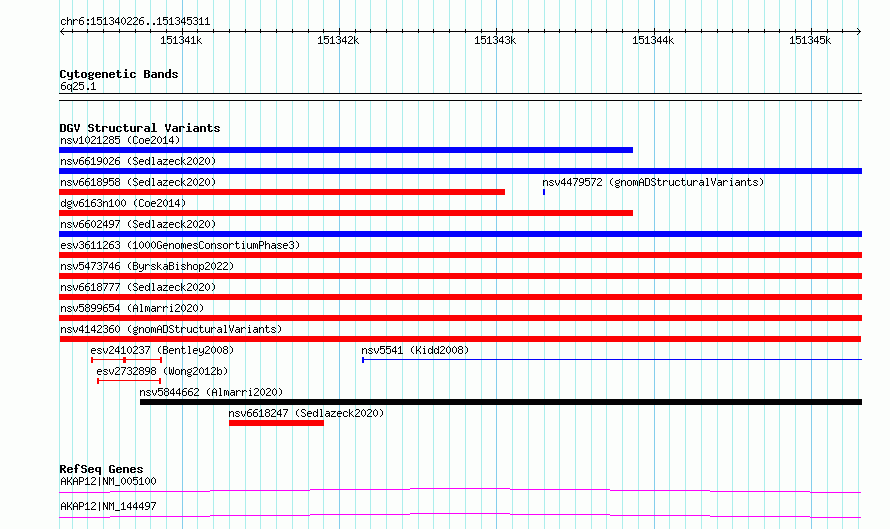This screenshot has height=529, width=890.
Task: Click the chr6:151340226..151345311 region label
Action: point(135,21)
